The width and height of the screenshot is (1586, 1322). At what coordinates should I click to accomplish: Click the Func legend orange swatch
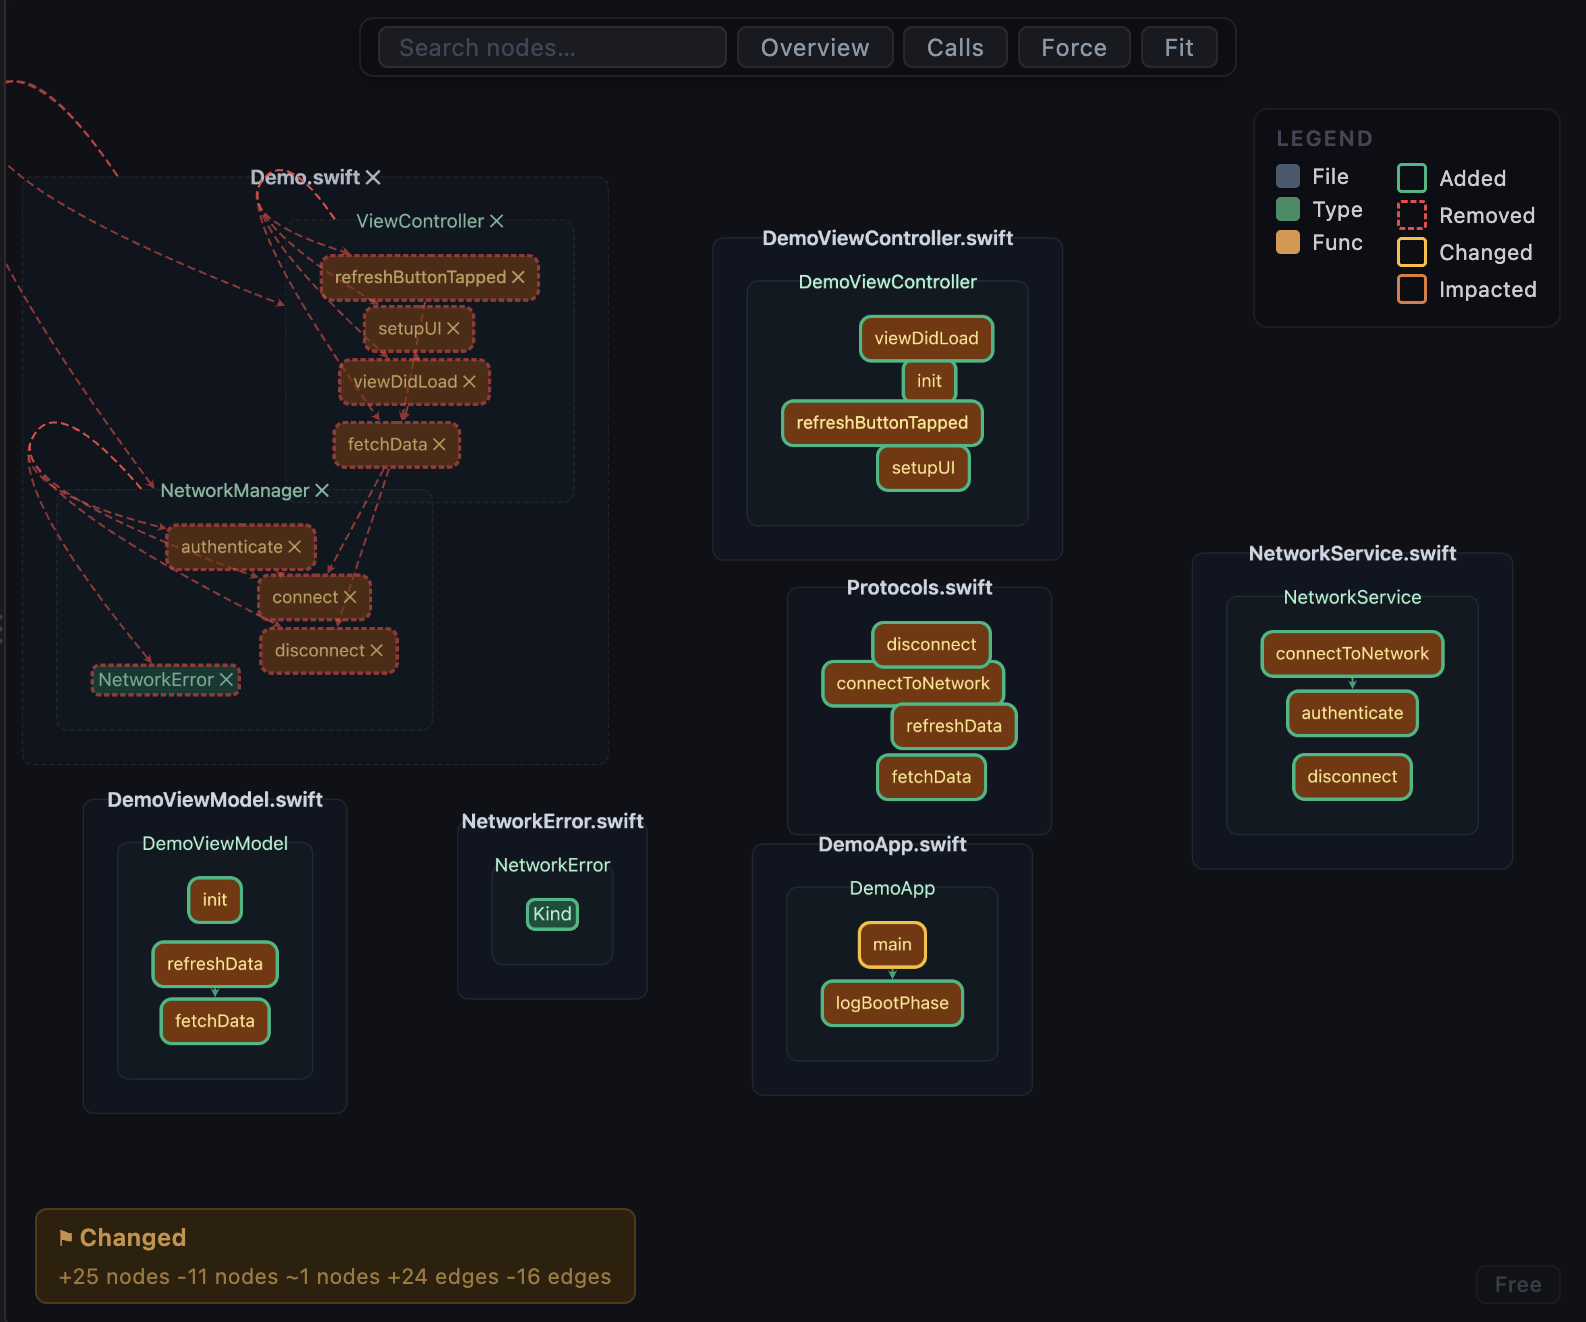(1288, 242)
